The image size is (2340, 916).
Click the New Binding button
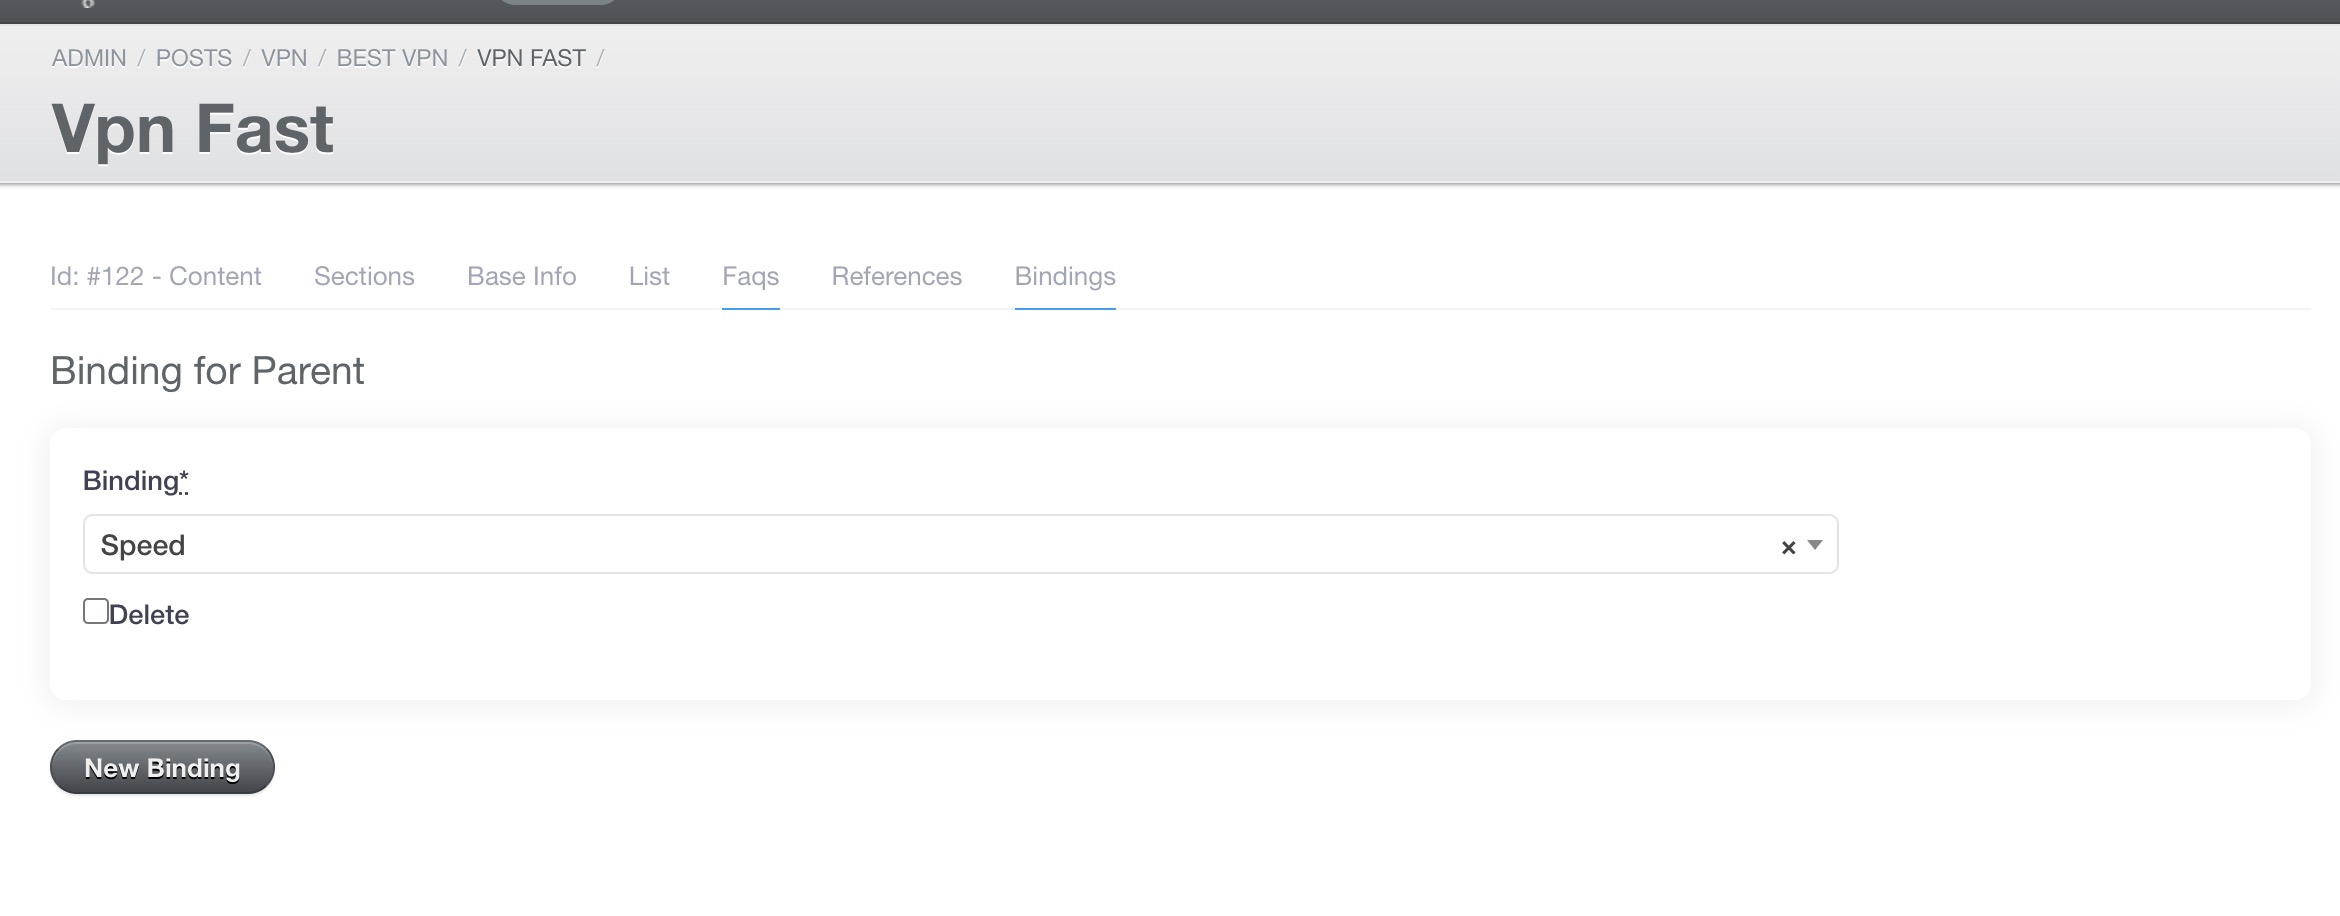coord(162,767)
